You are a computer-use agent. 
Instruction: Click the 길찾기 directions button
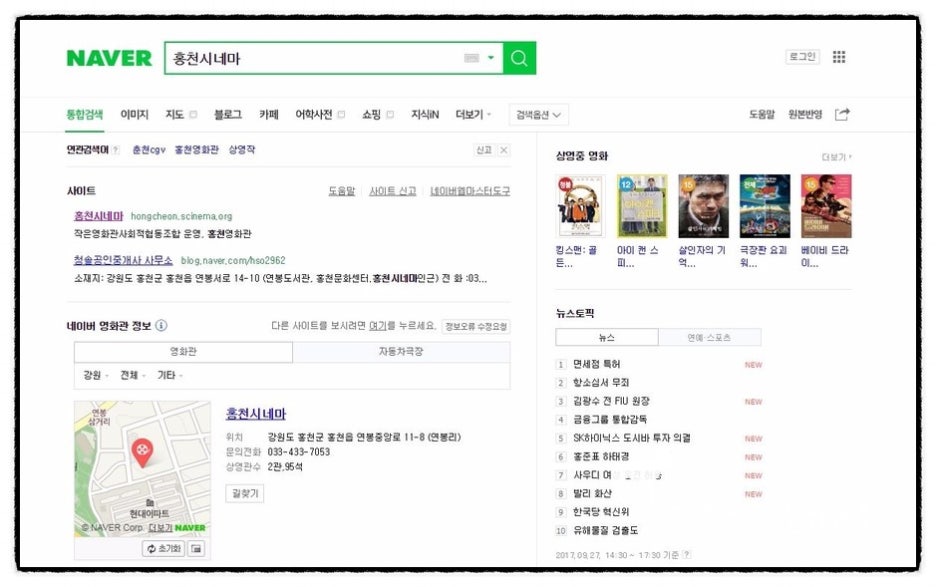(245, 493)
